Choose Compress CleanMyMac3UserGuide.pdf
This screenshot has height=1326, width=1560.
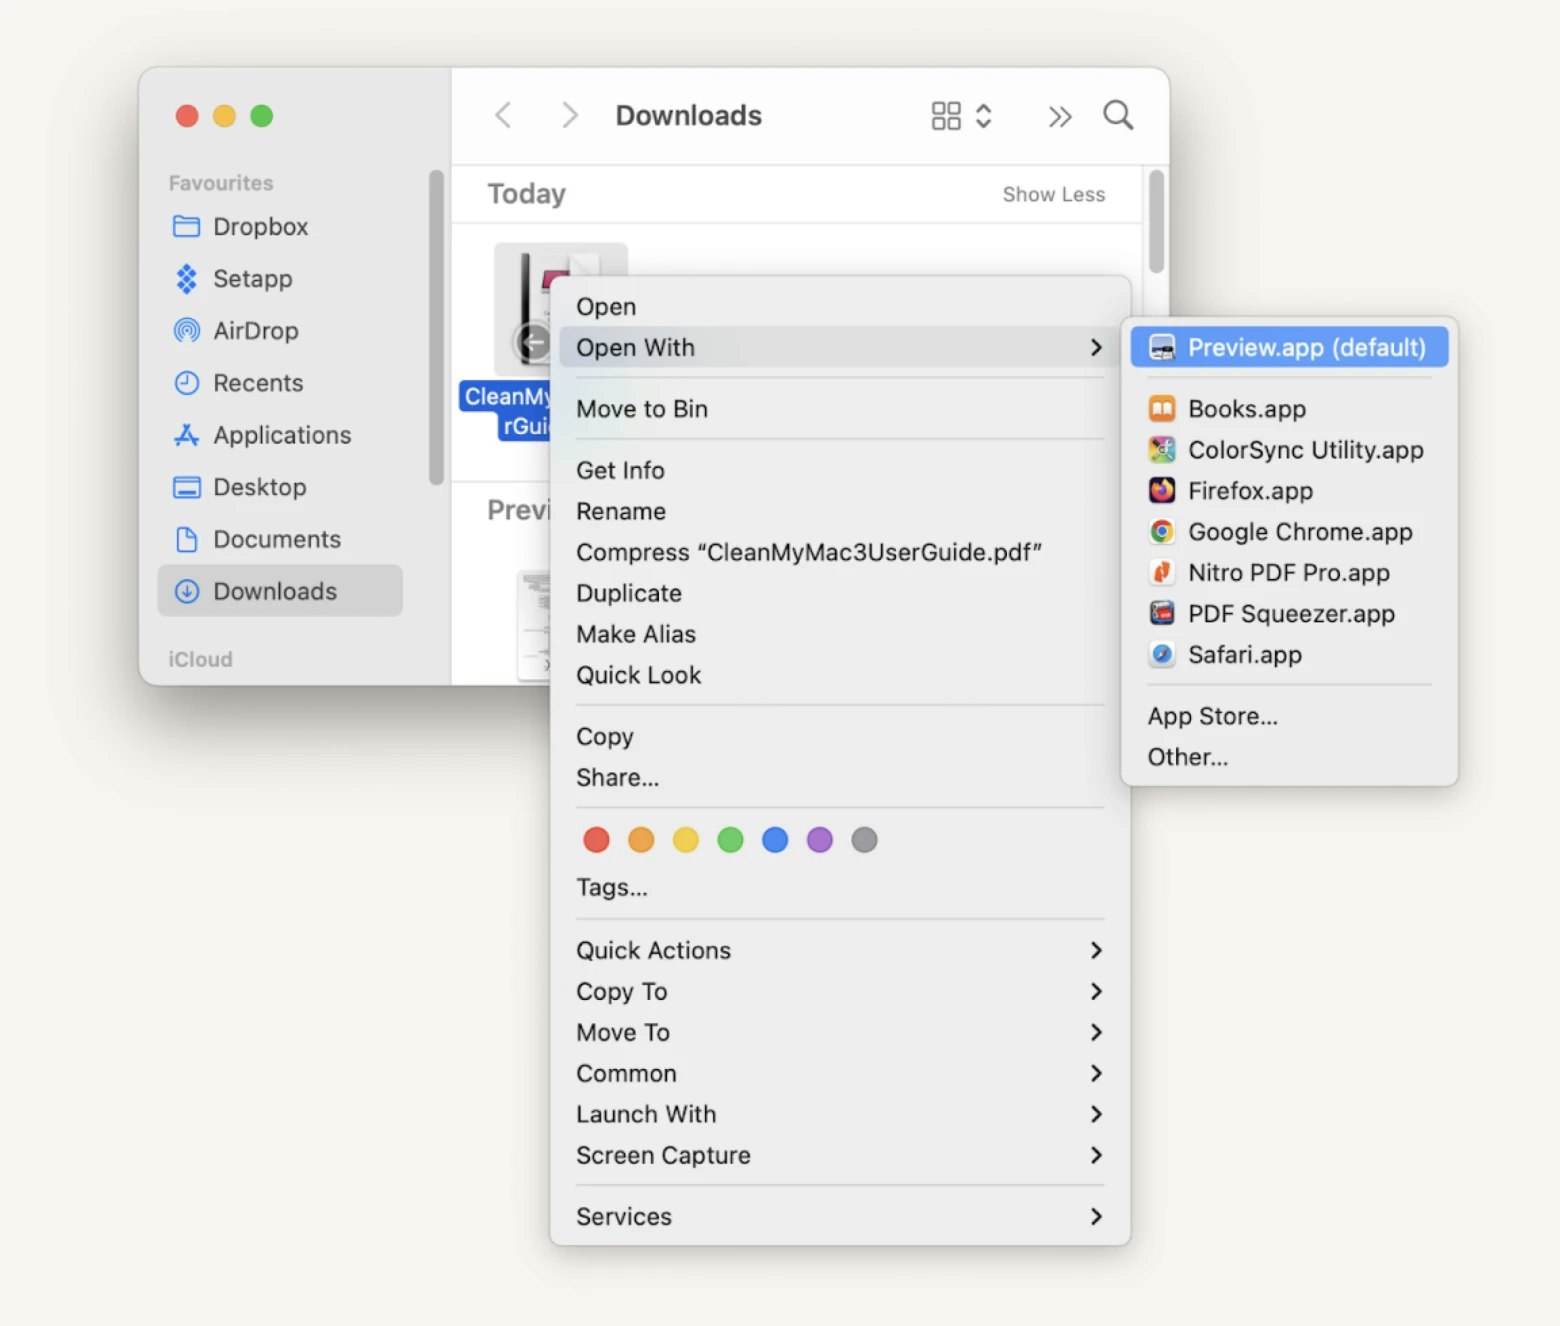tap(840, 553)
